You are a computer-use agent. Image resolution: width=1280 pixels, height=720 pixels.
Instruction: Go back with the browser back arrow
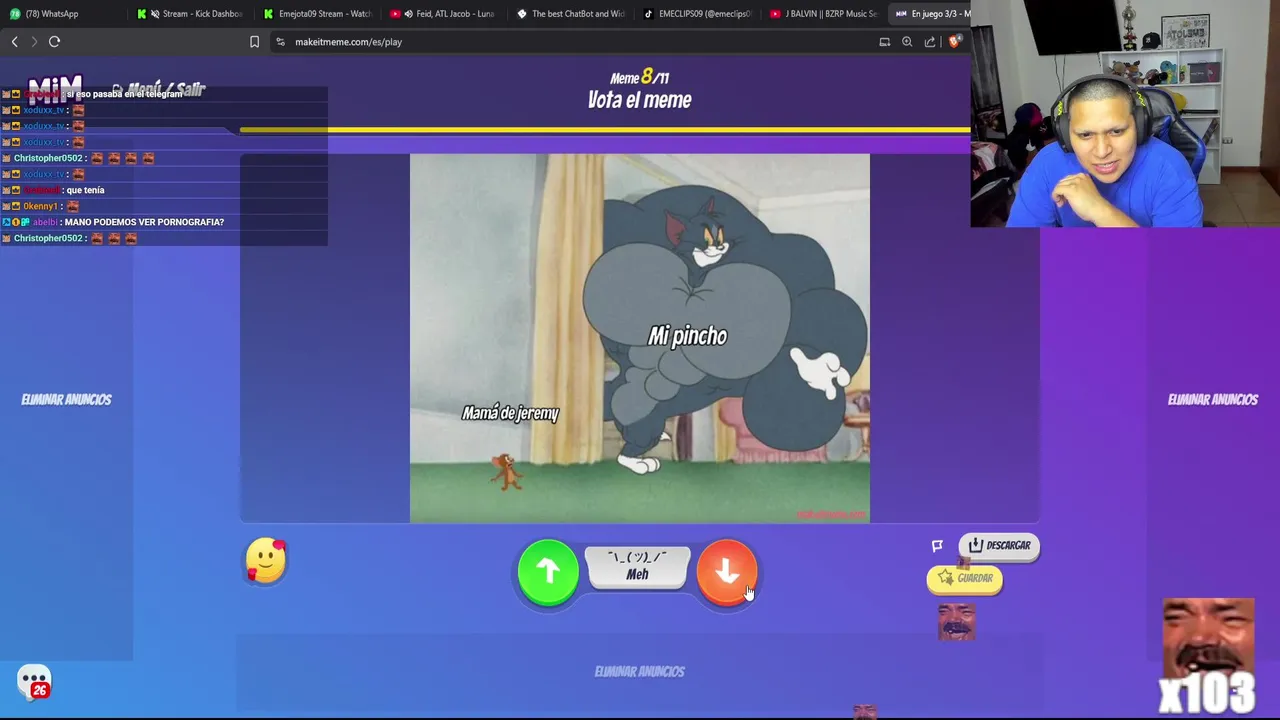(x=14, y=41)
